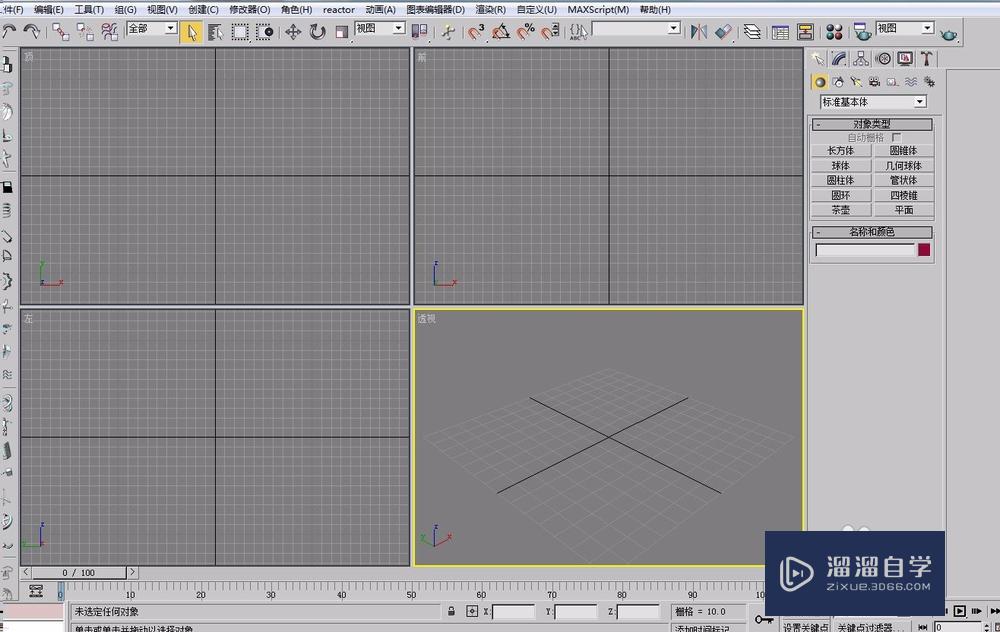
Task: Click Select and Manipulate icon
Action: click(x=448, y=31)
